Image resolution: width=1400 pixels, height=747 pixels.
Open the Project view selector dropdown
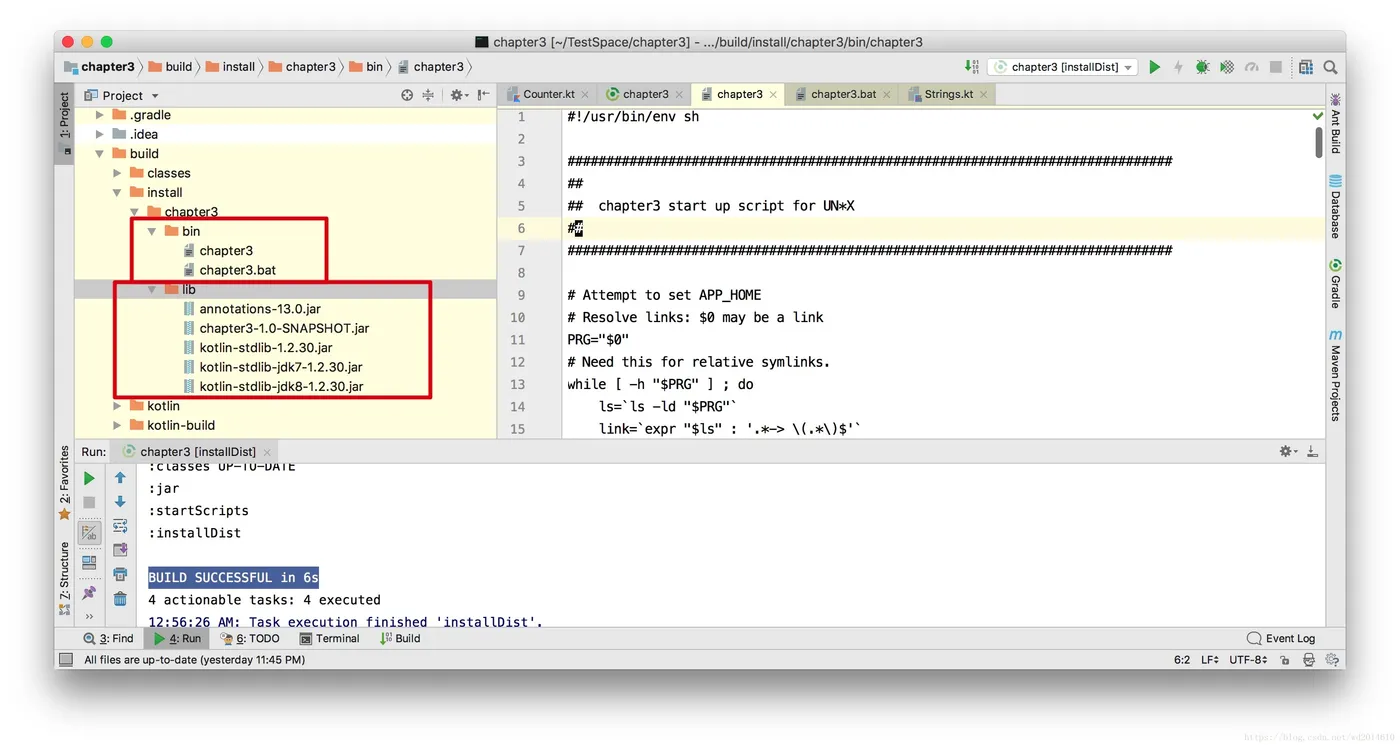[122, 95]
